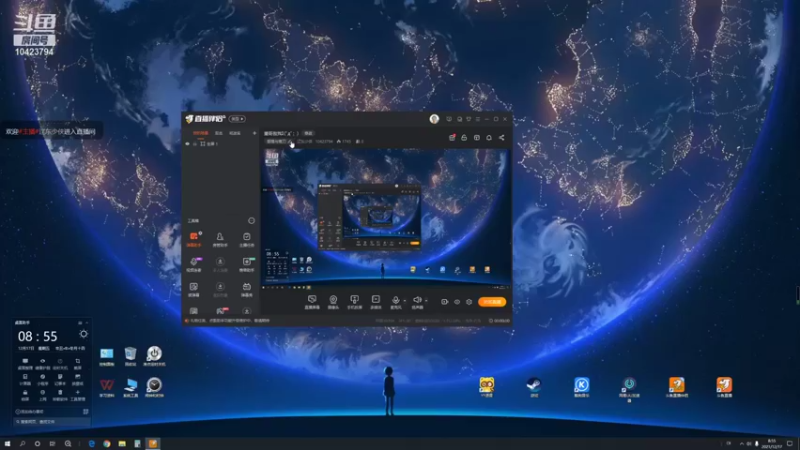Toggle recording with the camcorder icon

pyautogui.click(x=444, y=302)
